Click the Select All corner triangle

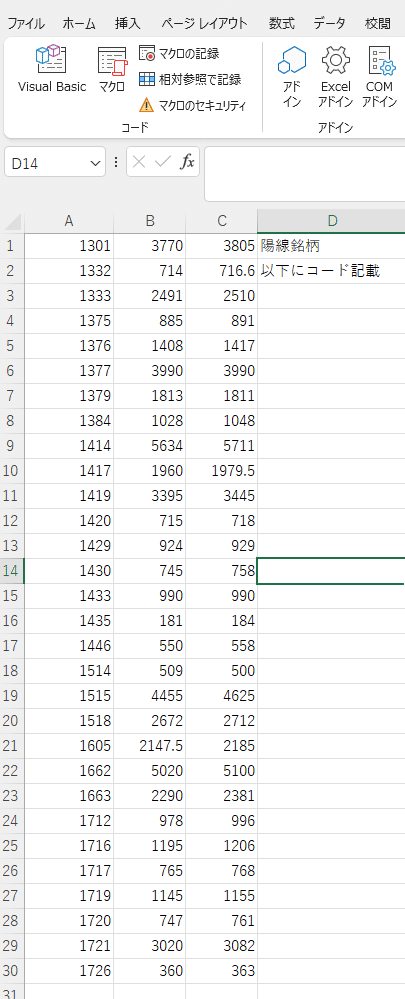click(x=13, y=221)
